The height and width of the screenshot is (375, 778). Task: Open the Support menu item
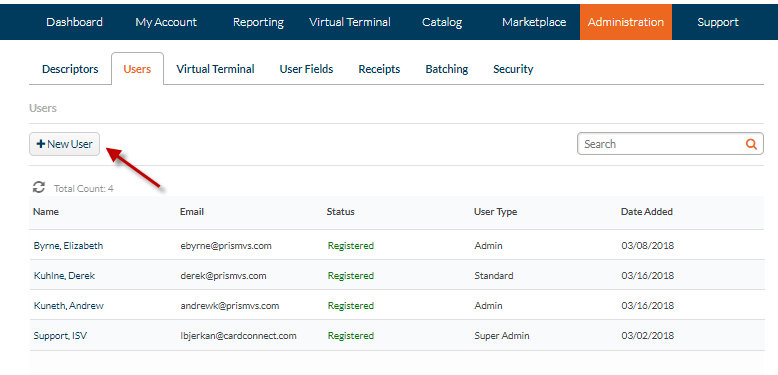[x=718, y=22]
